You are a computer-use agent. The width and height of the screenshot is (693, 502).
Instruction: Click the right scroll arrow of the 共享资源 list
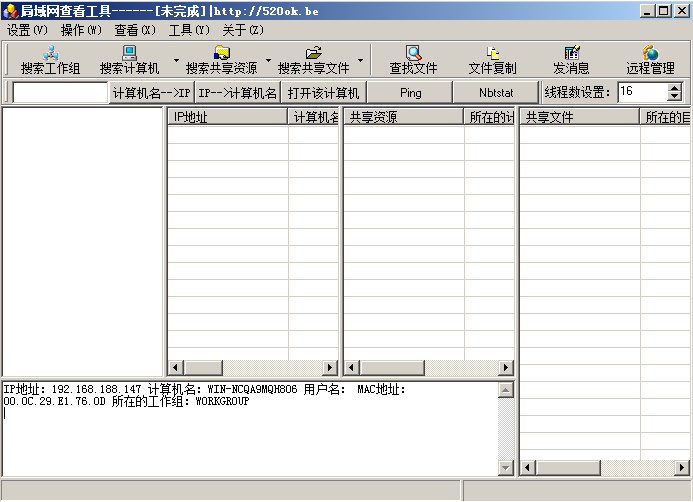(506, 367)
